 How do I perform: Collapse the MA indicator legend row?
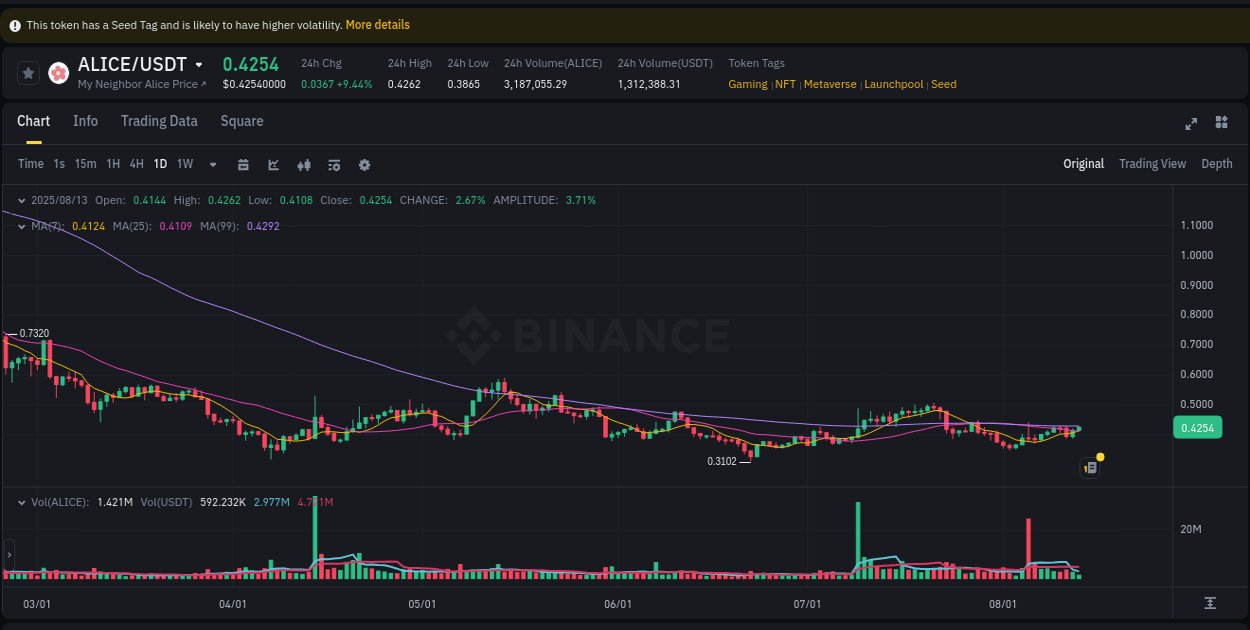[x=20, y=227]
